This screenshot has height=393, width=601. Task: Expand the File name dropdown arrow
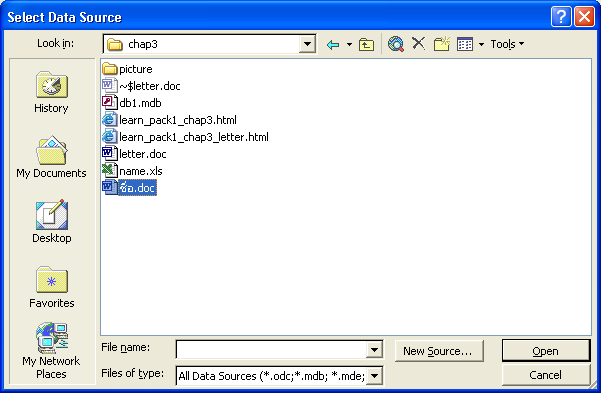pos(374,349)
